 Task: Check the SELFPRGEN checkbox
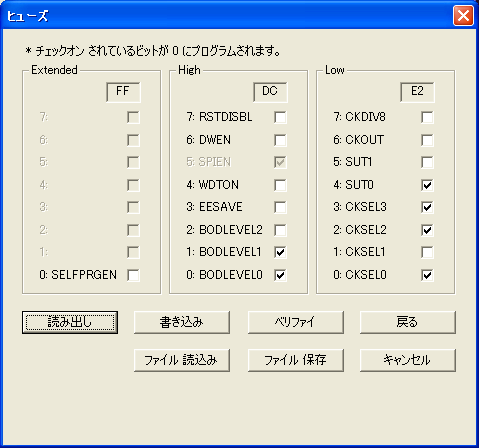[133, 275]
